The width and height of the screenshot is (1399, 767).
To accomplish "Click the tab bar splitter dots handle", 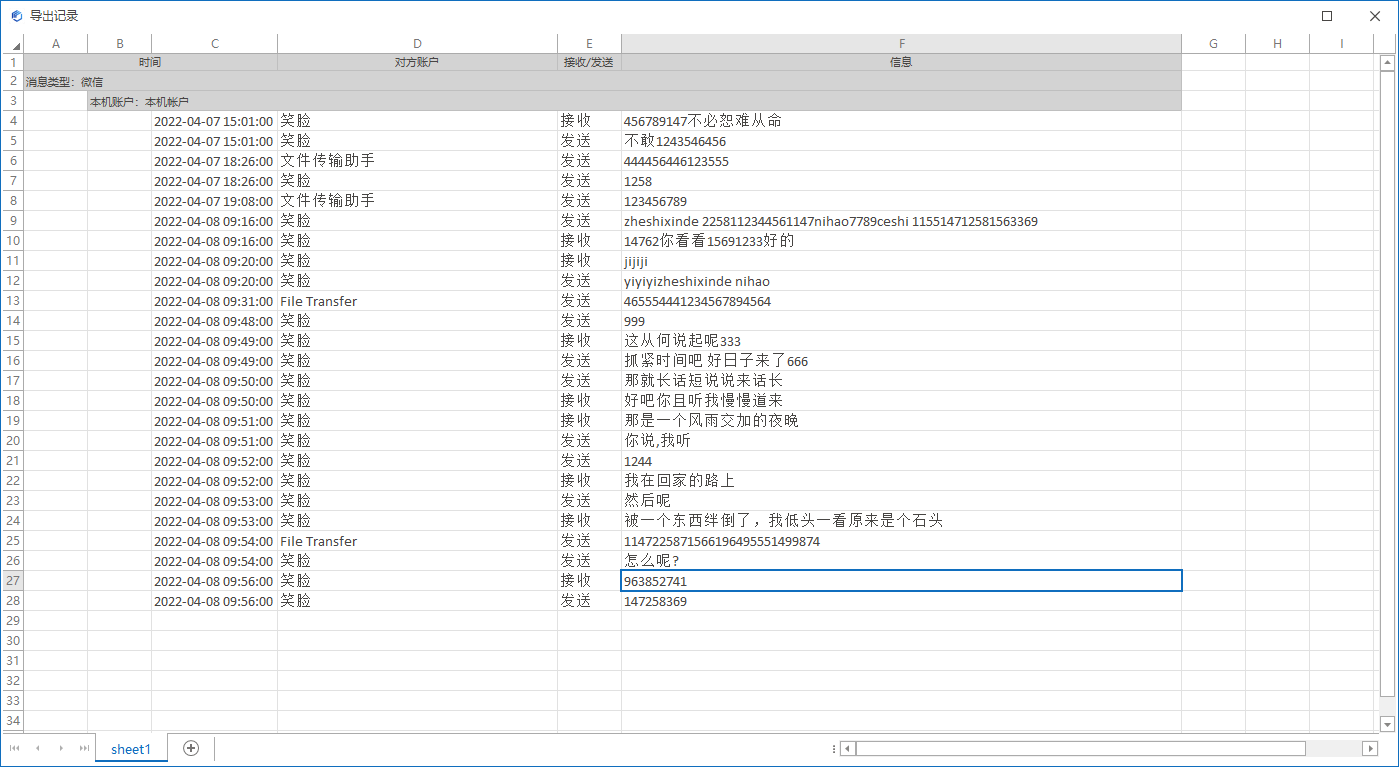I will [x=834, y=748].
